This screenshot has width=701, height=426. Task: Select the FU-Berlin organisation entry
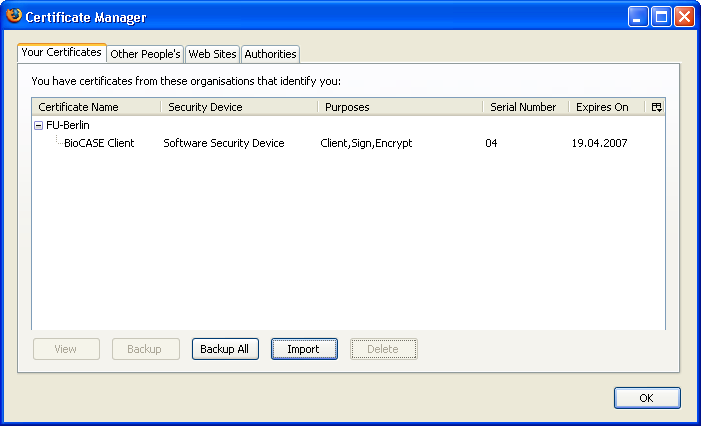[x=68, y=126]
